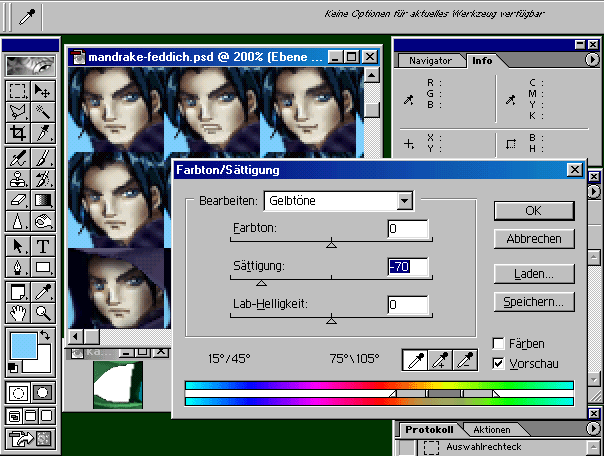Select the Paintbrush tool

pyautogui.click(x=42, y=158)
